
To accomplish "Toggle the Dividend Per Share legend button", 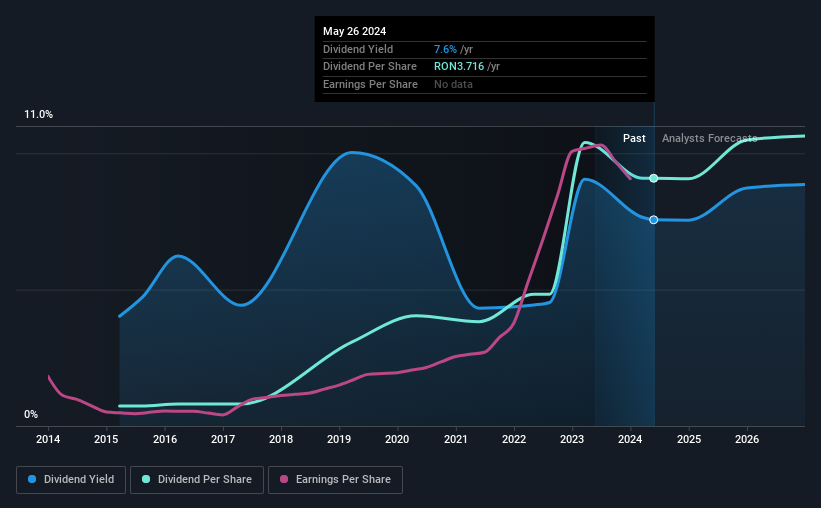I will pyautogui.click(x=197, y=480).
